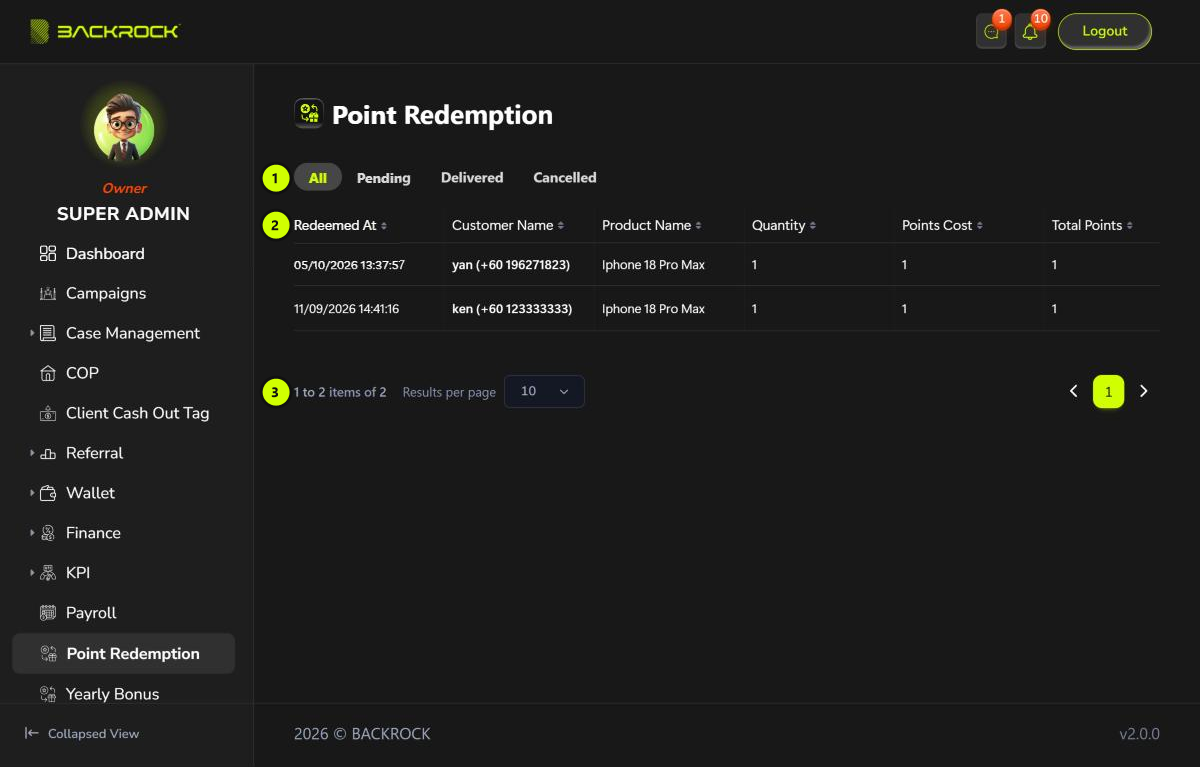1200x767 pixels.
Task: Open Client Cash Out Tag menu item
Action: point(138,414)
